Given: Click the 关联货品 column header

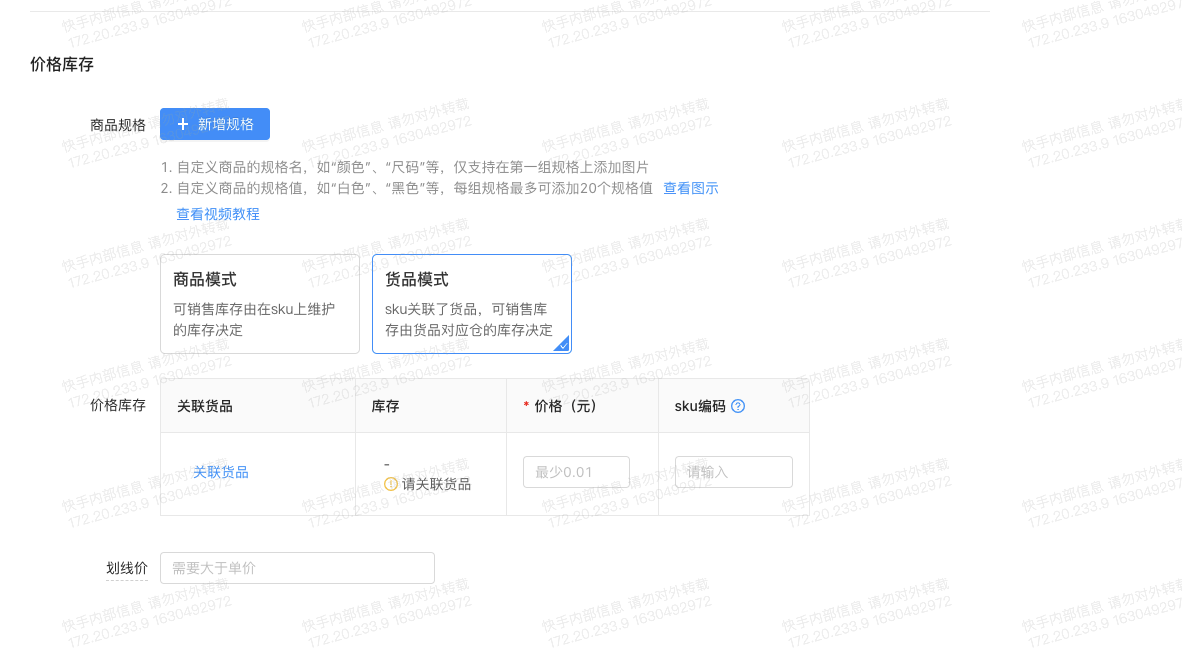Looking at the screenshot, I should pyautogui.click(x=205, y=406).
